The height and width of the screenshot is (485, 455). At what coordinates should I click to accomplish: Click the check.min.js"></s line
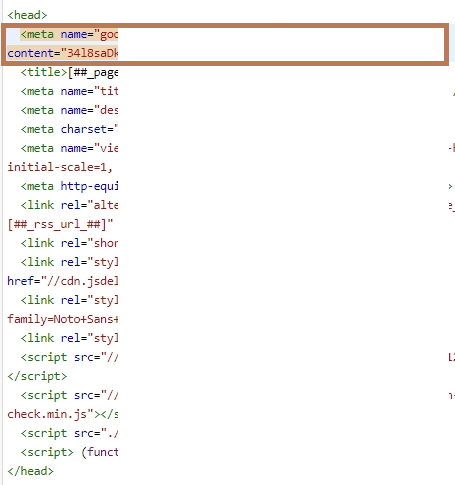pos(63,414)
